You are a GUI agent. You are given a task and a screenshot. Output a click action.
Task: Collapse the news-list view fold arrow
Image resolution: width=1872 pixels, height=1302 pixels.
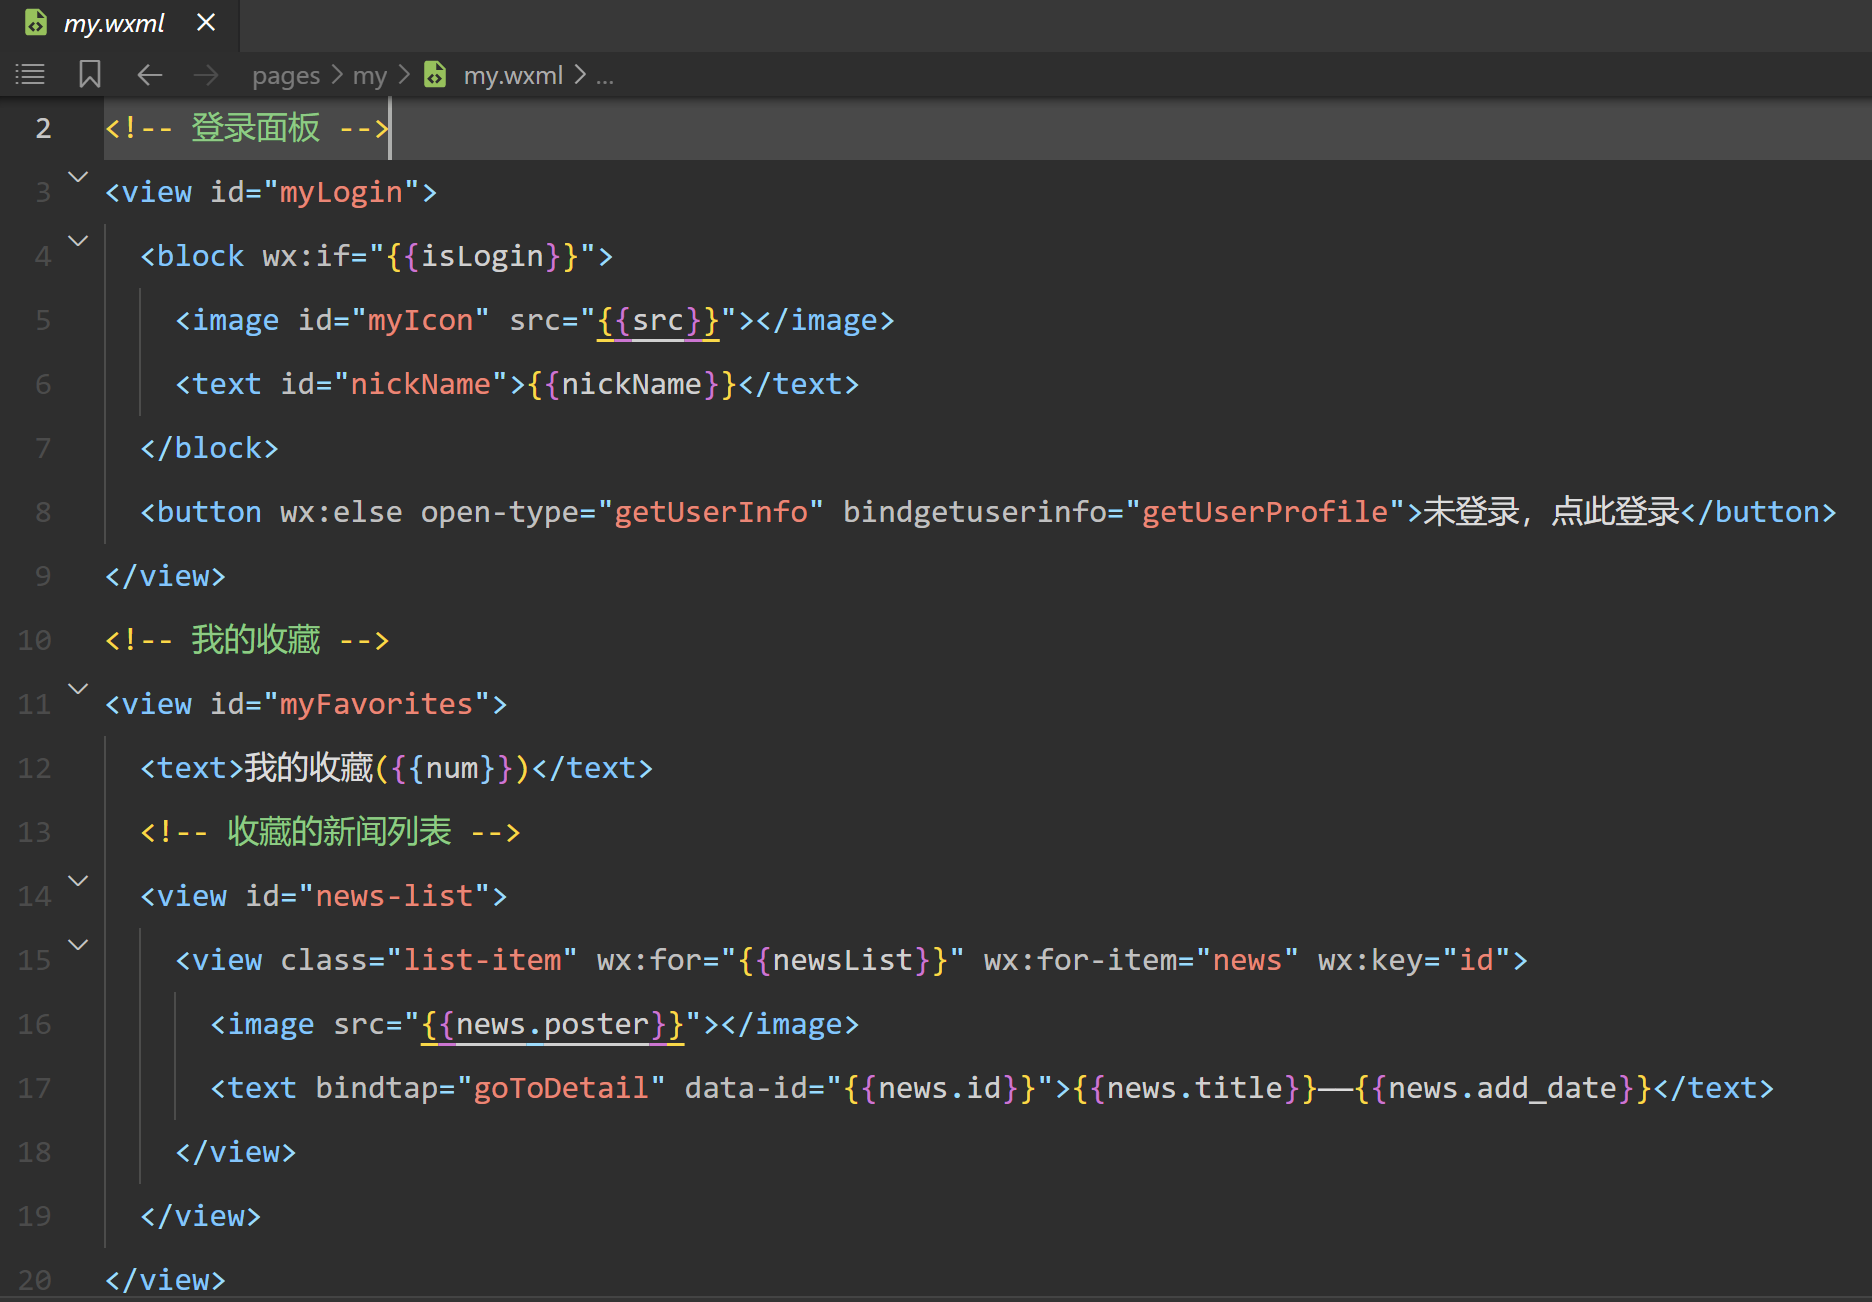click(x=78, y=881)
